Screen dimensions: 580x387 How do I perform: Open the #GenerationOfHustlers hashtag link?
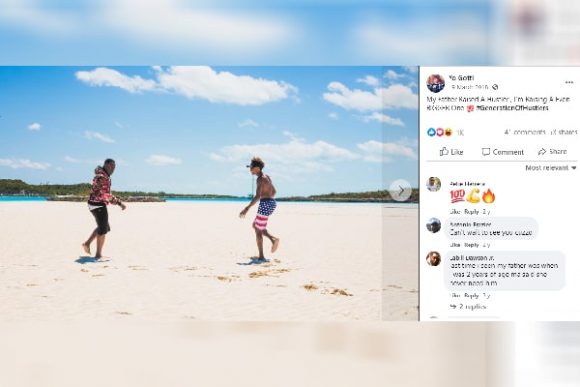[x=512, y=108]
